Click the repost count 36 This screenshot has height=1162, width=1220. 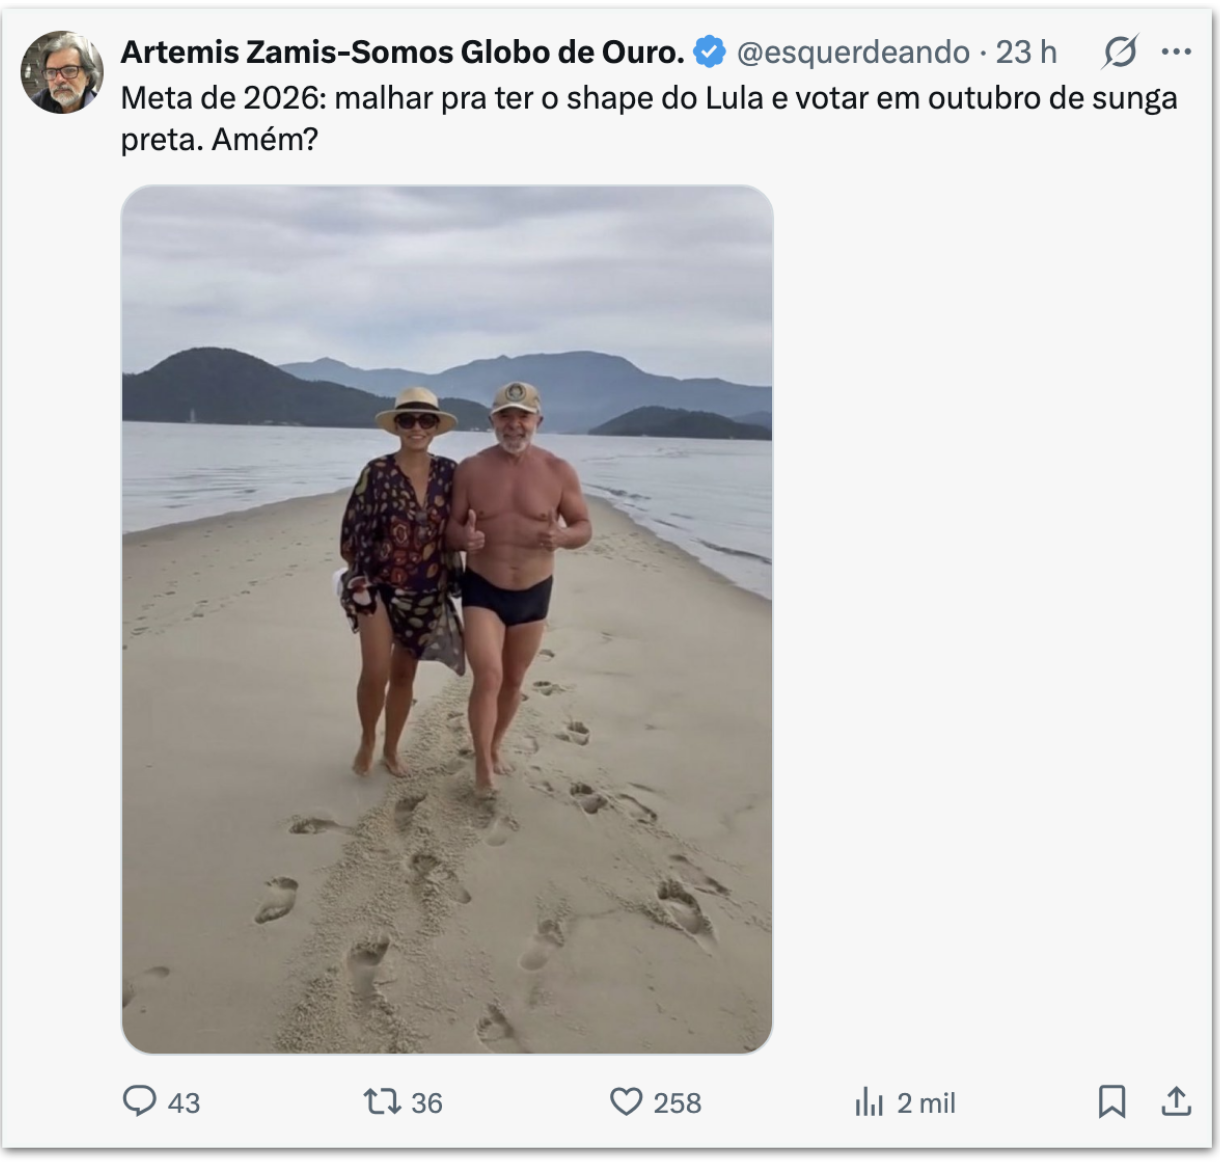427,1103
